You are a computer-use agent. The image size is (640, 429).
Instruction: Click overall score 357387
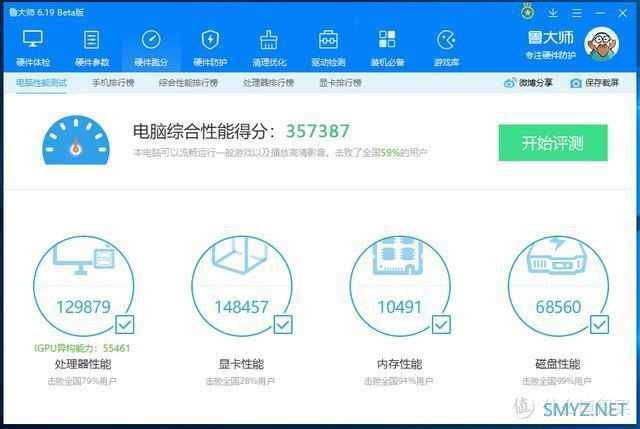click(318, 131)
